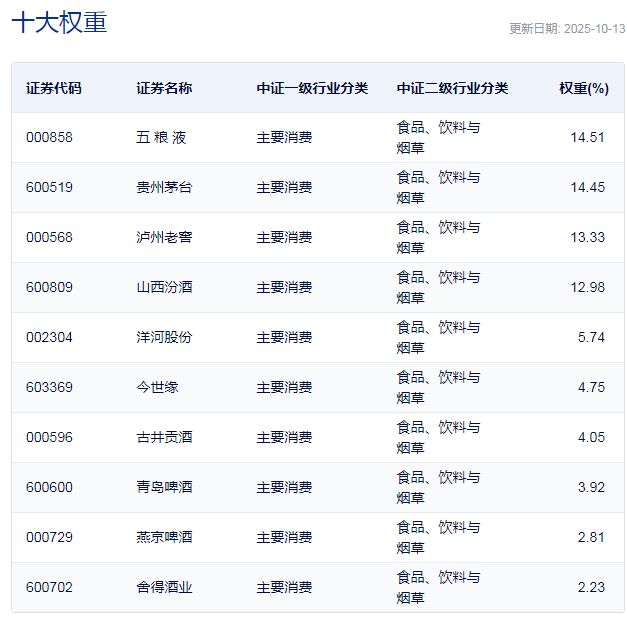Select security code 600702
Image resolution: width=627 pixels, height=617 pixels.
49,587
